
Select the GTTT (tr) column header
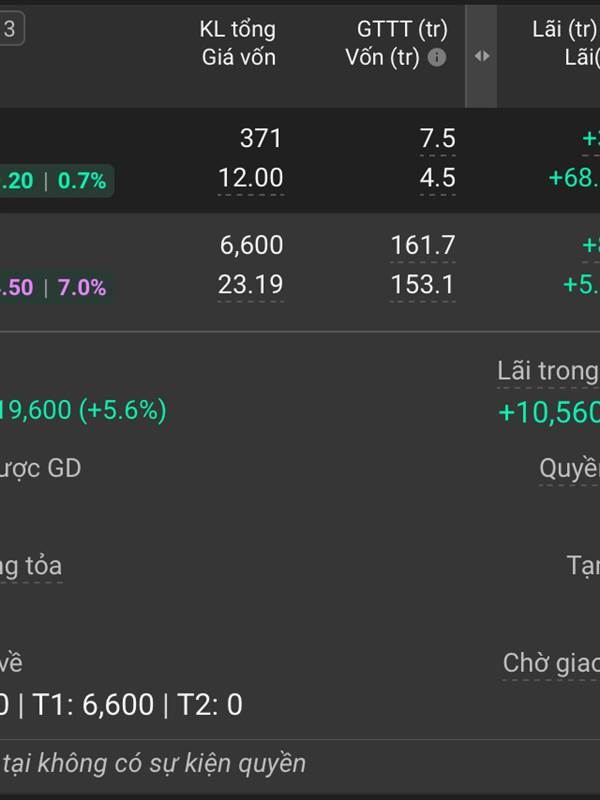402,29
